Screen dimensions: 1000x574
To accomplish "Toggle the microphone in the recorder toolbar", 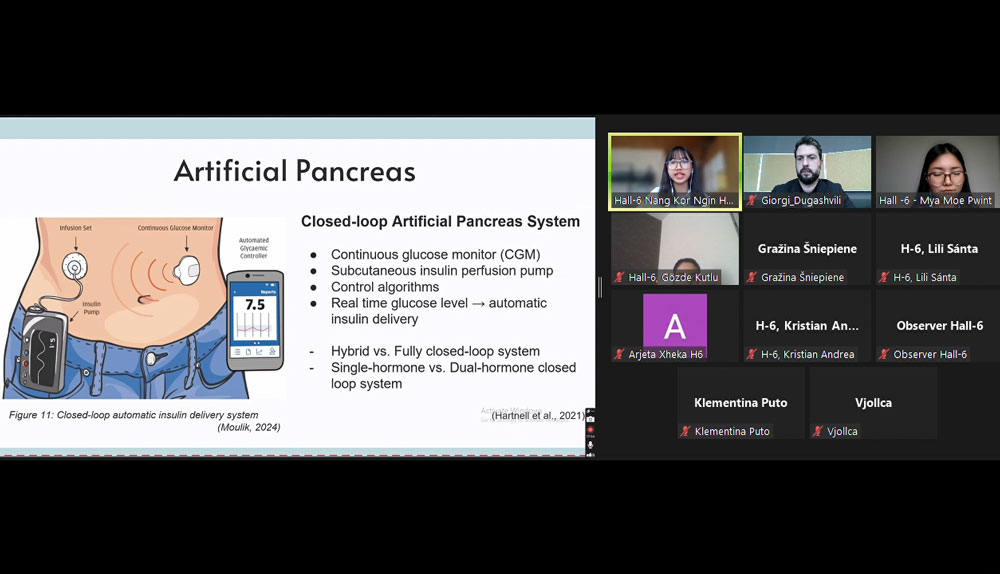I will (591, 444).
